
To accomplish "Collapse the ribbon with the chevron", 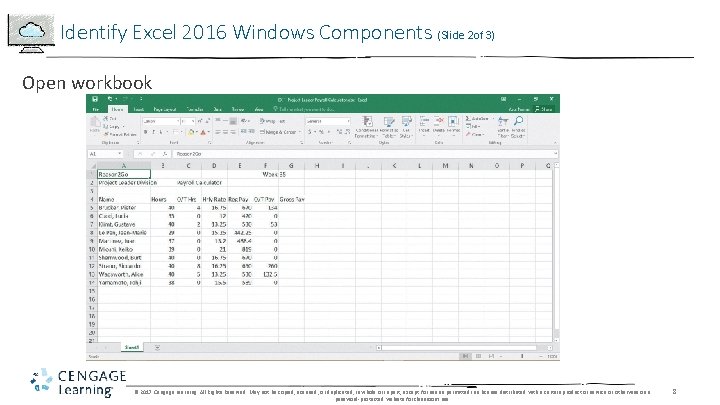I will tap(555, 143).
